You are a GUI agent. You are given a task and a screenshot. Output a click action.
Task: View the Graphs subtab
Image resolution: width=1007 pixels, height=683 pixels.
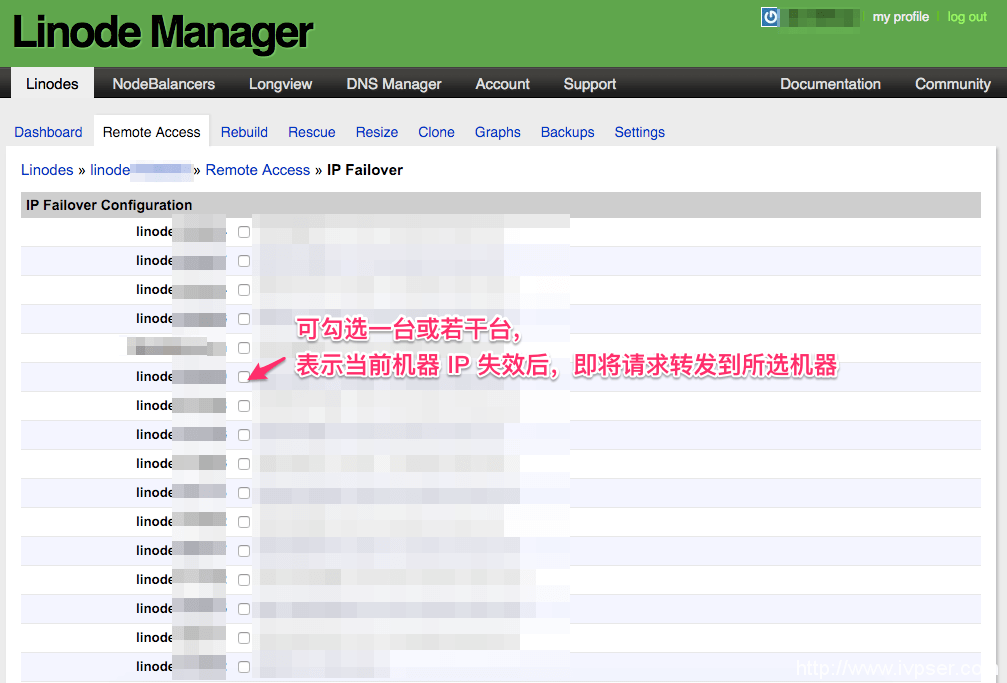[498, 132]
